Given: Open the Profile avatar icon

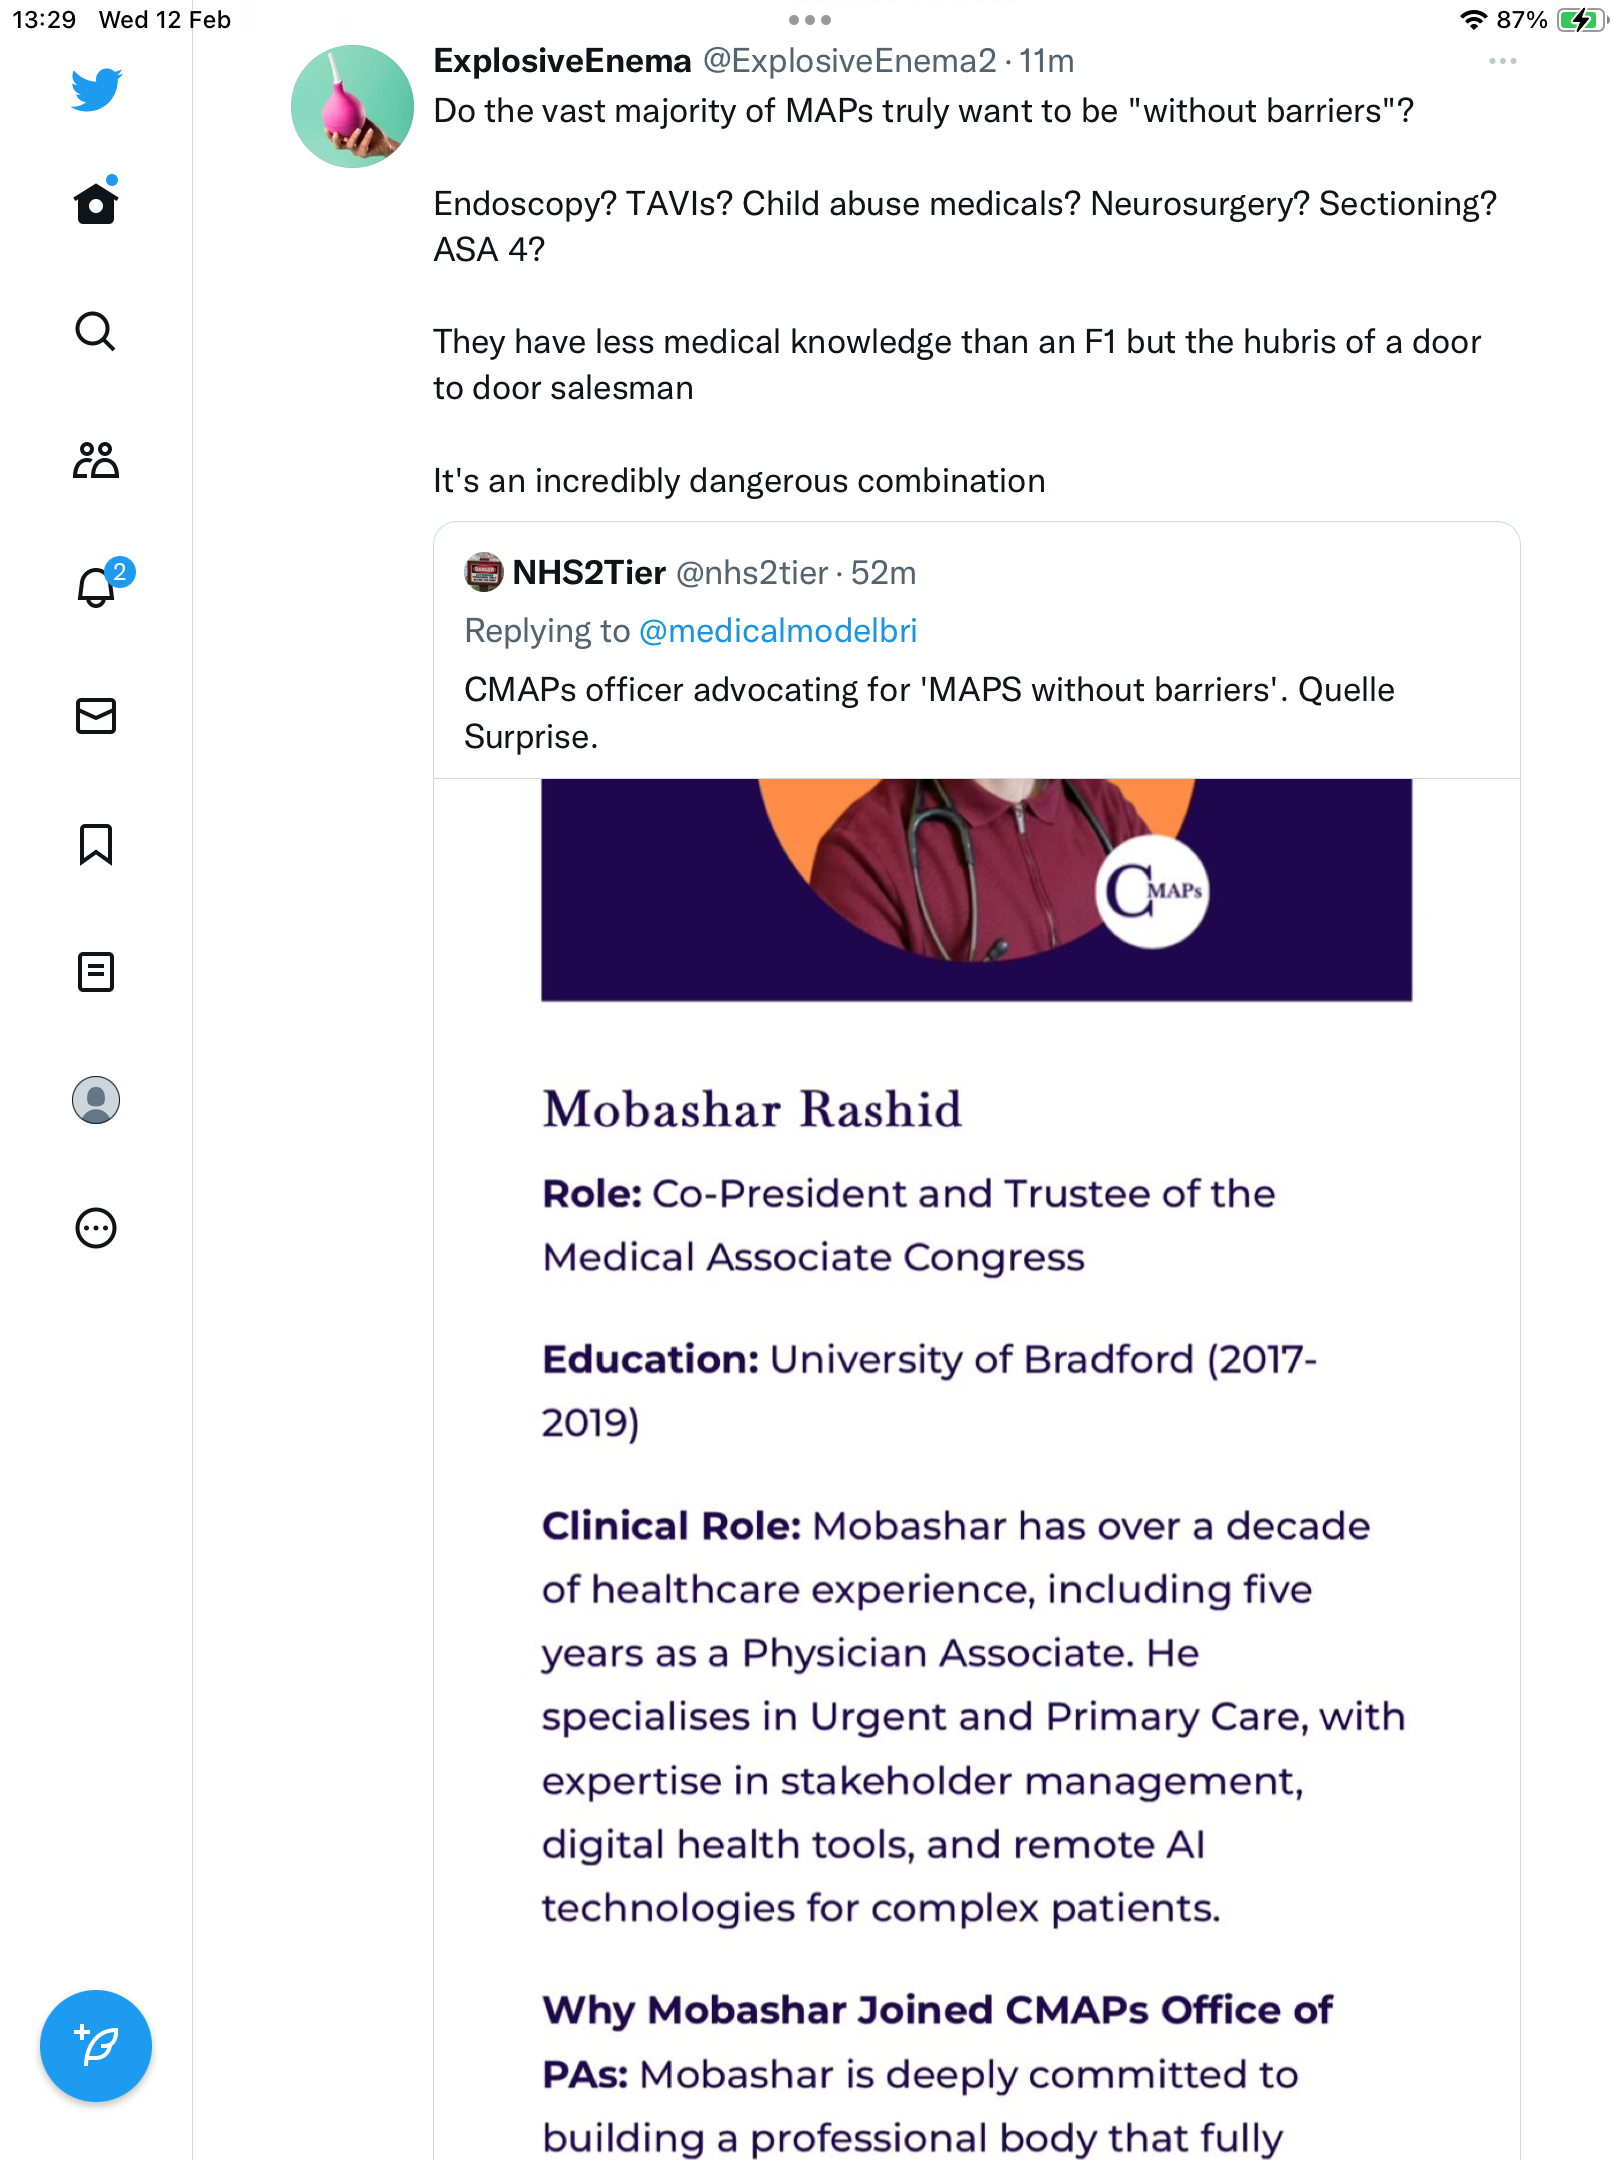Looking at the screenshot, I should pos(96,1100).
